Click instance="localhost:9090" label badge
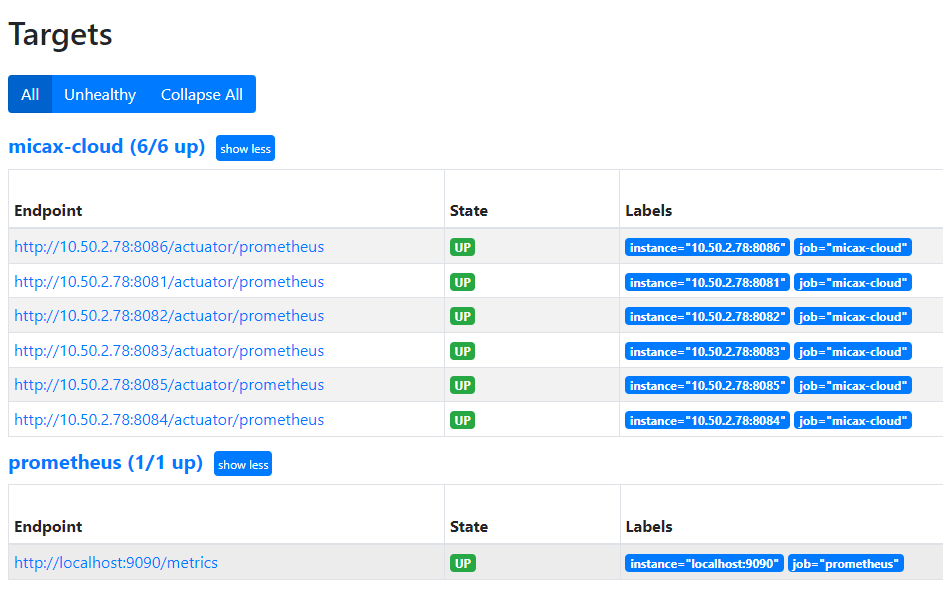 click(x=704, y=564)
